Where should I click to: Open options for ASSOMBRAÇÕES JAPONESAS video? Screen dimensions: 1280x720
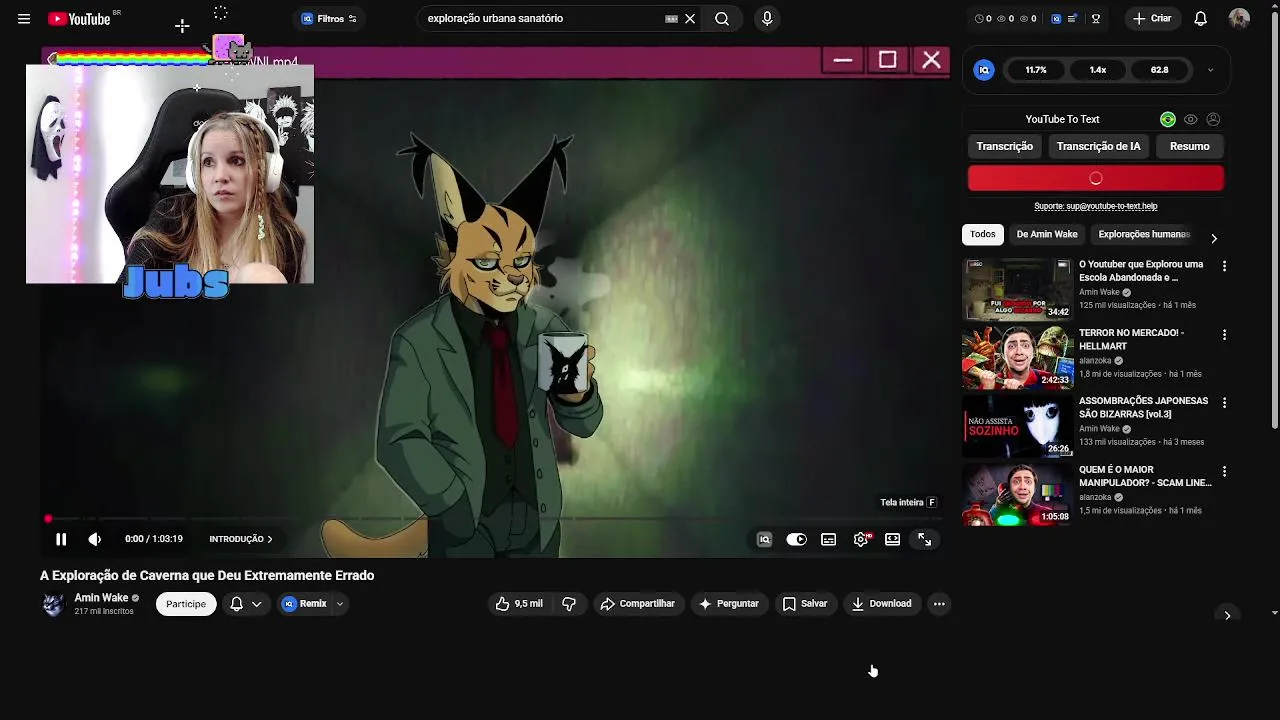tap(1224, 402)
